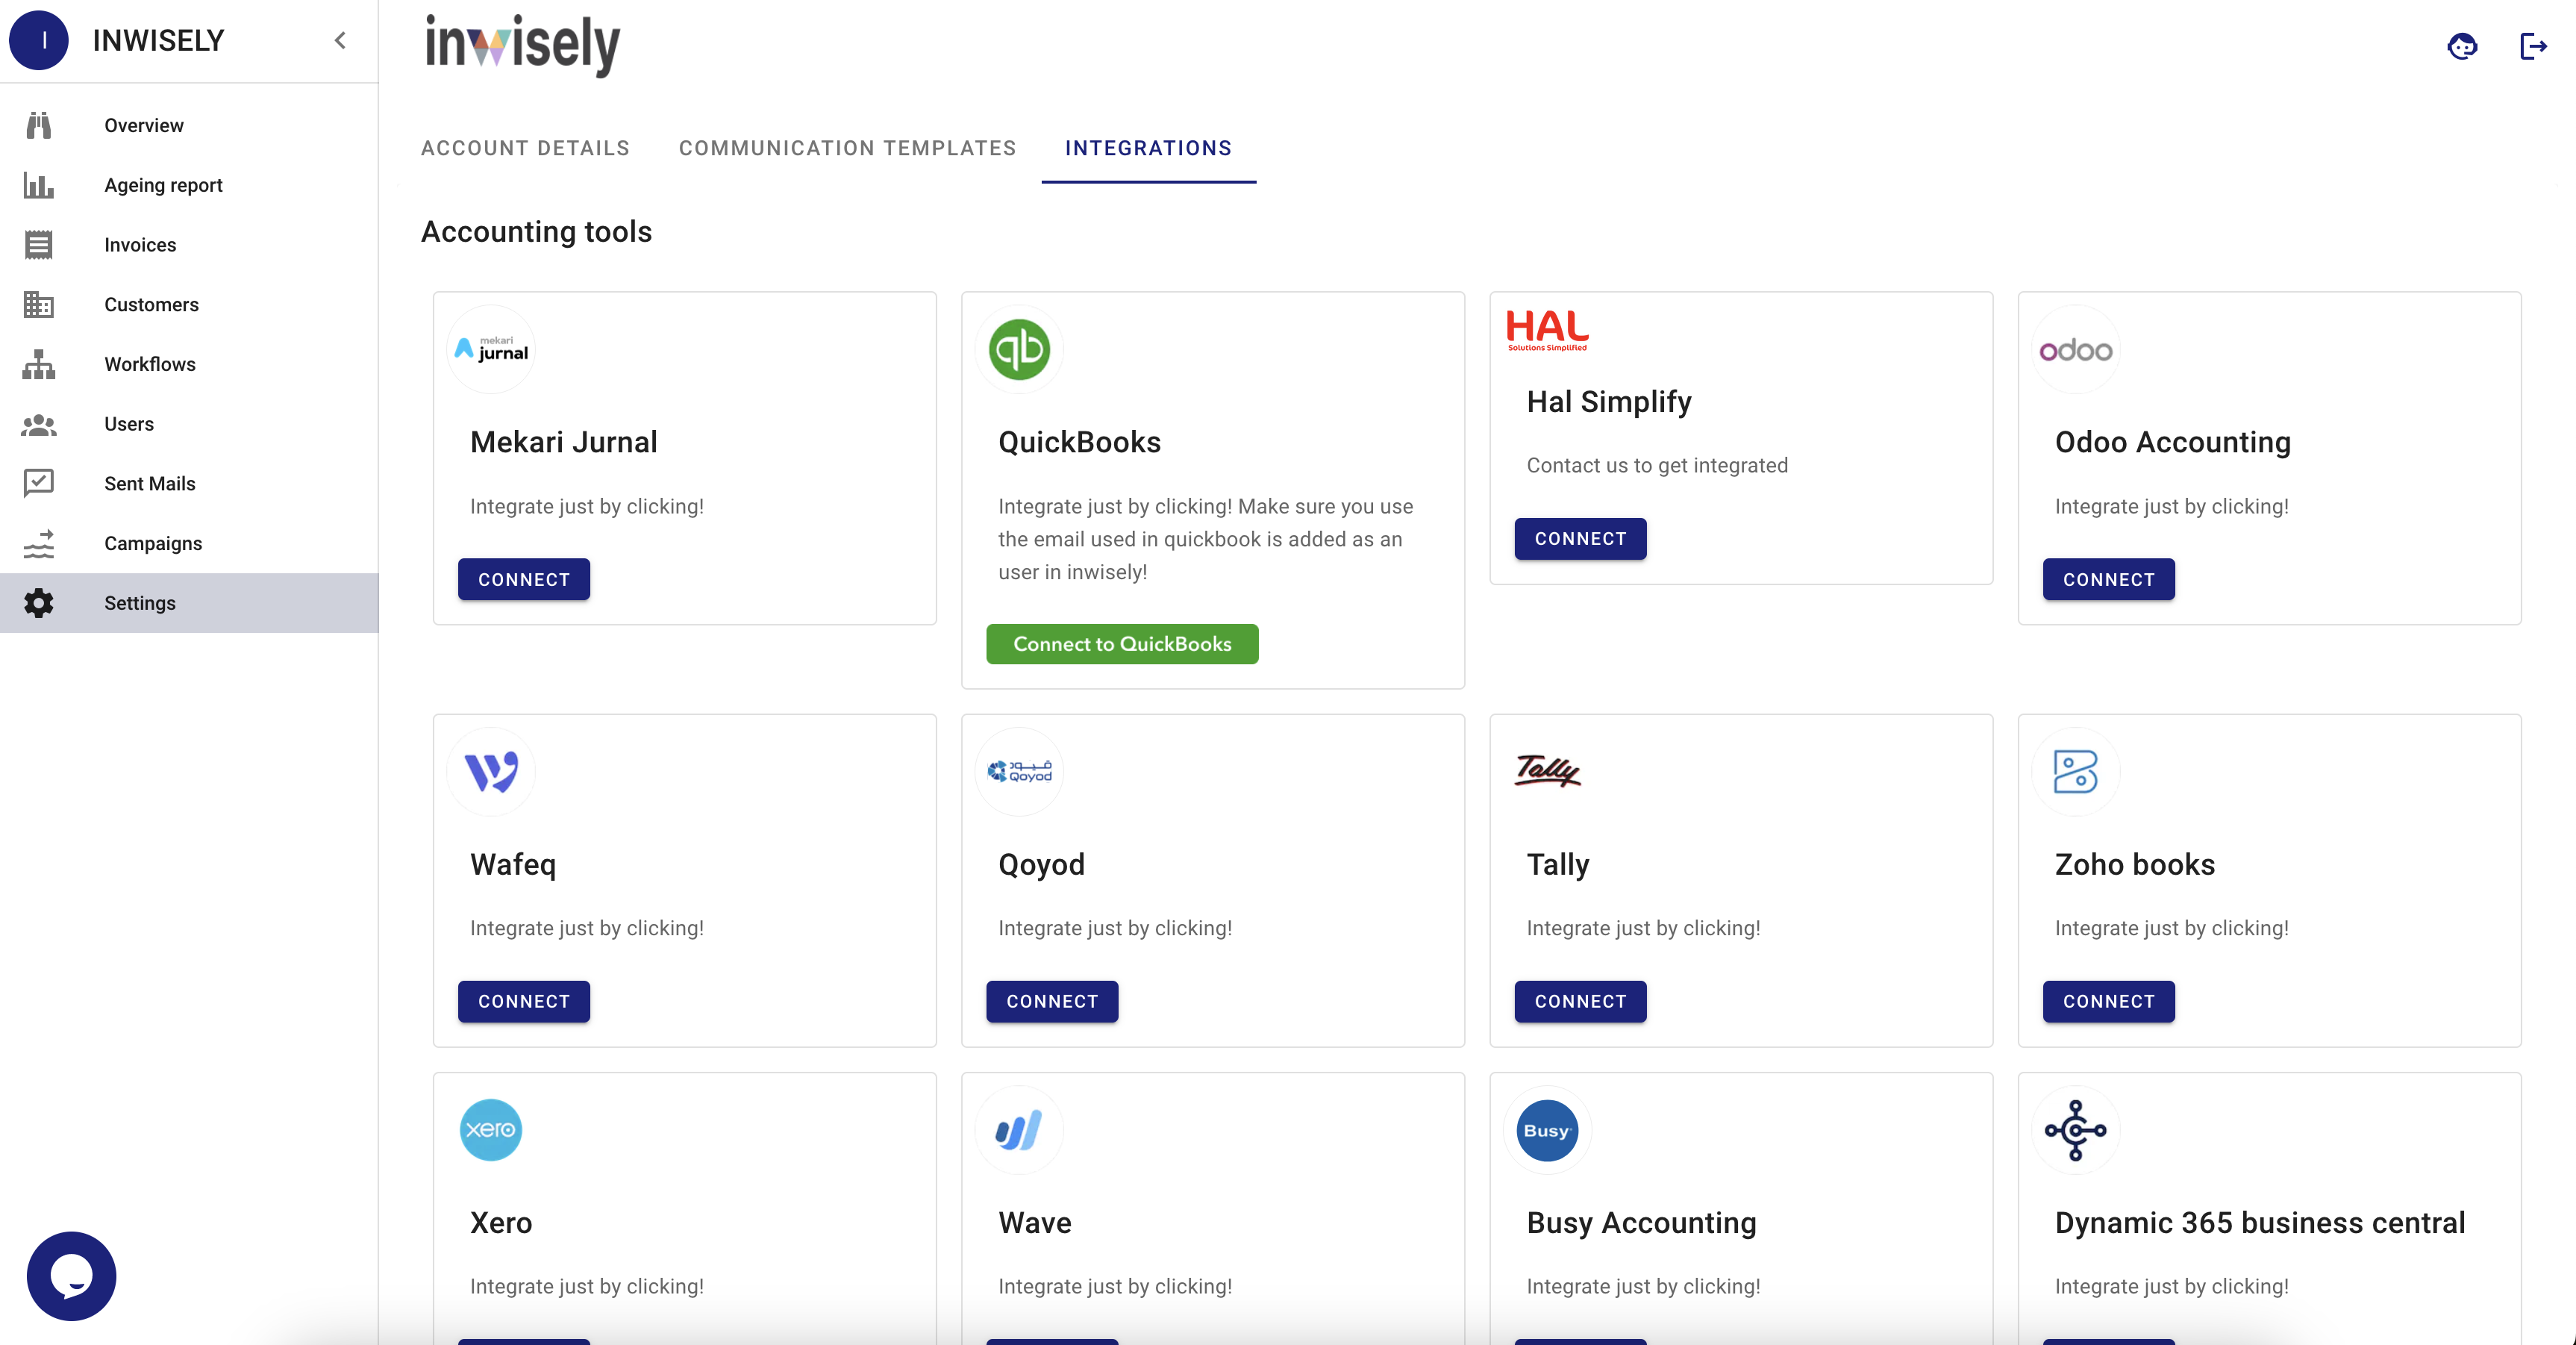Click the Sent Mails icon
The image size is (2576, 1345).
pyautogui.click(x=38, y=483)
